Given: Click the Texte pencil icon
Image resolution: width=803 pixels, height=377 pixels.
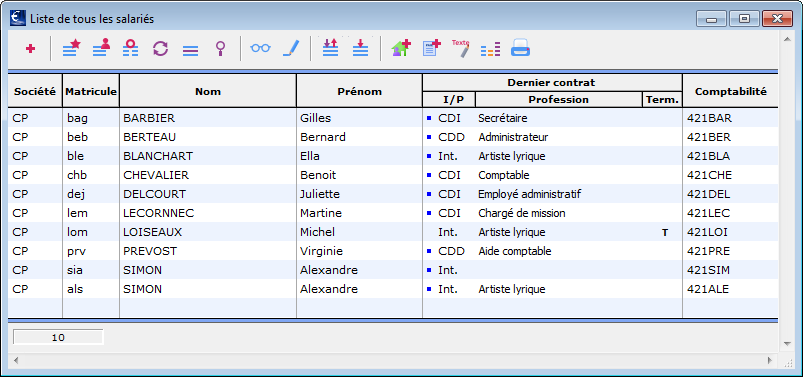Looking at the screenshot, I should tap(460, 49).
